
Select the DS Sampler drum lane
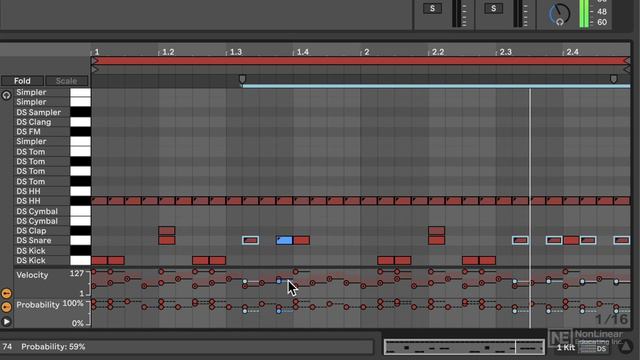[38, 112]
